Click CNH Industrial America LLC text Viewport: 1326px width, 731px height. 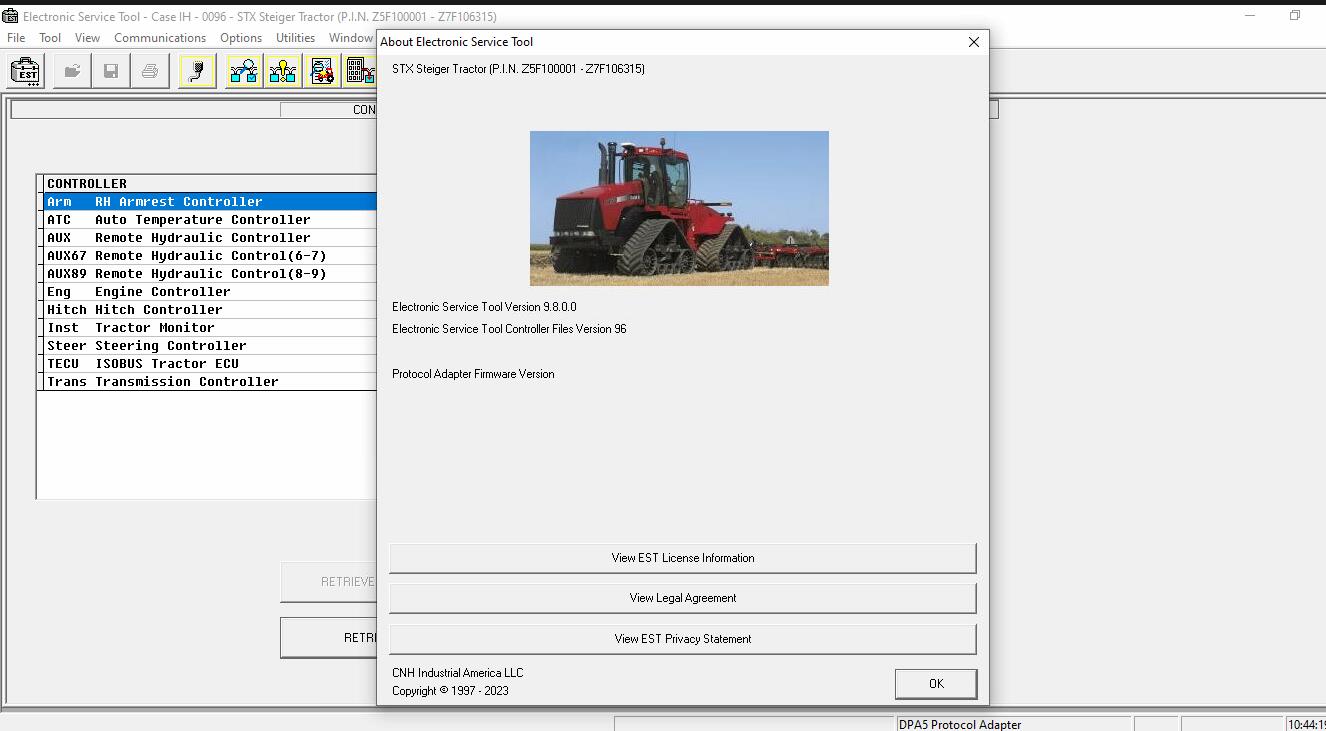click(x=457, y=673)
